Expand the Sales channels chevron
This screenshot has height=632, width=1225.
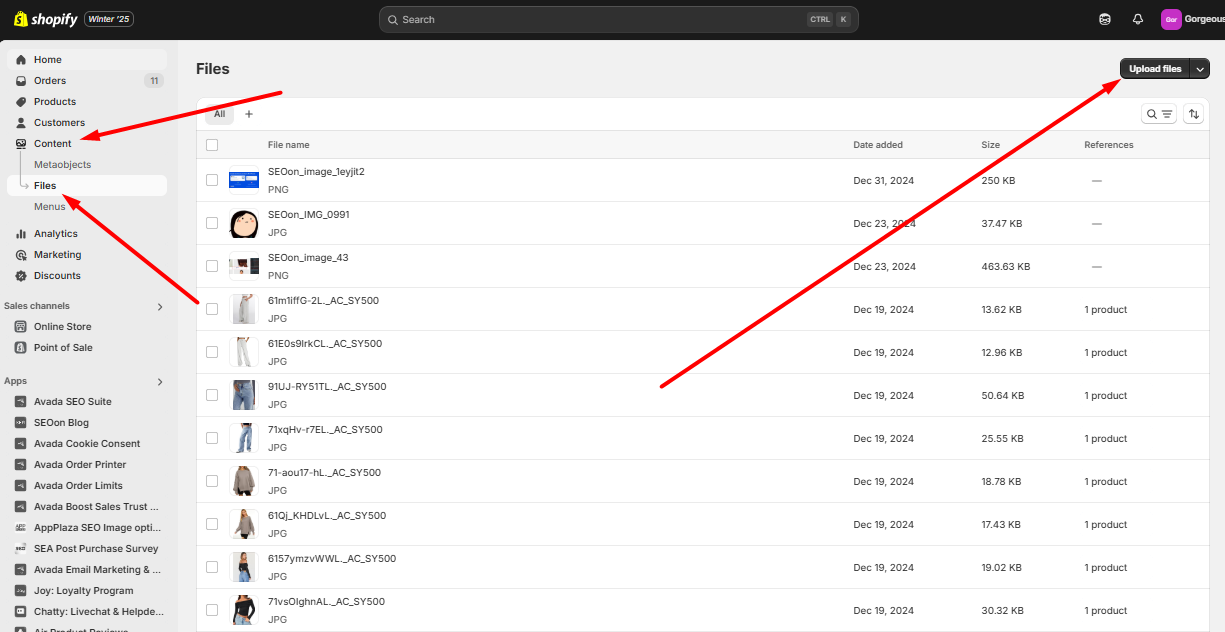(160, 307)
